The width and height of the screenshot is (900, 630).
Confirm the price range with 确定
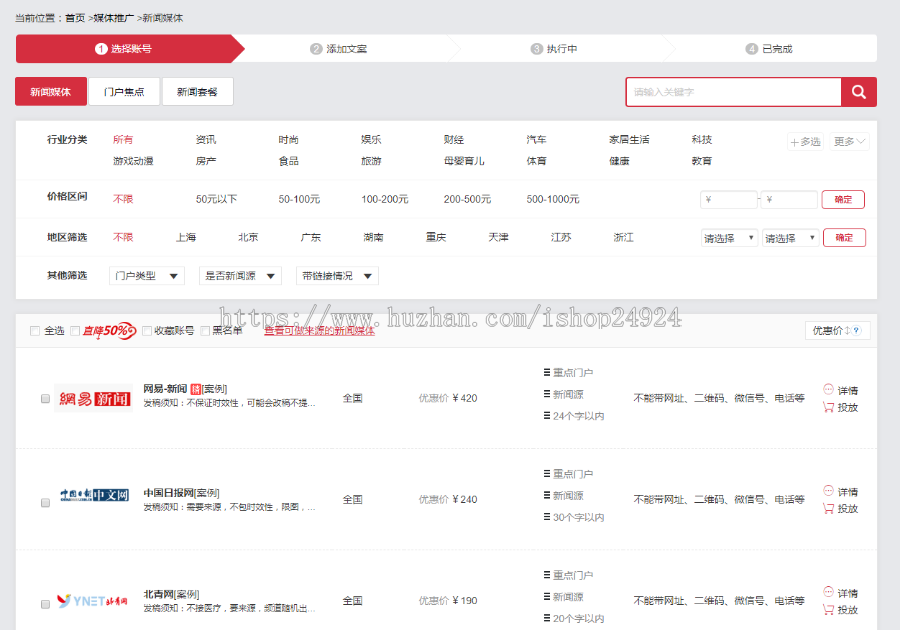843,200
